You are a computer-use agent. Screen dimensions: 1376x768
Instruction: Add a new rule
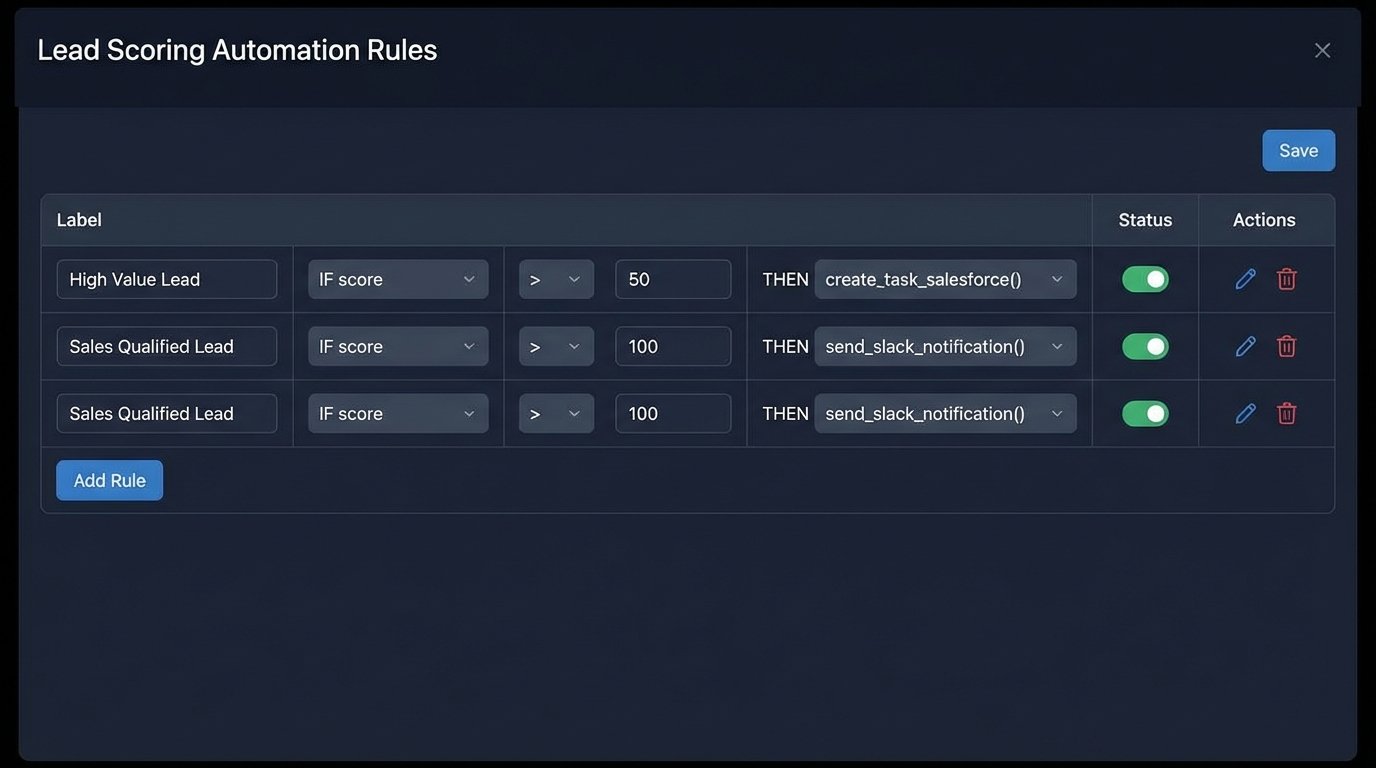tap(109, 480)
